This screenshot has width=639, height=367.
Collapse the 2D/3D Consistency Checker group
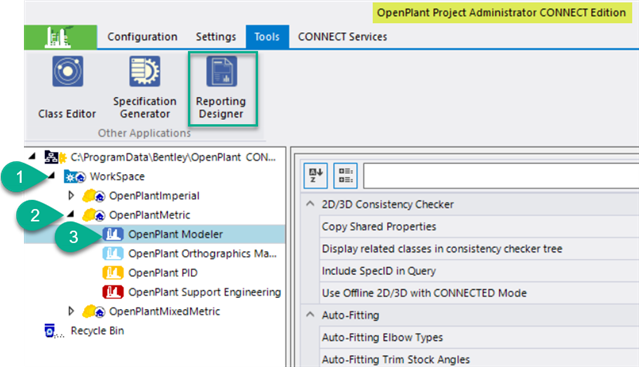click(x=310, y=204)
